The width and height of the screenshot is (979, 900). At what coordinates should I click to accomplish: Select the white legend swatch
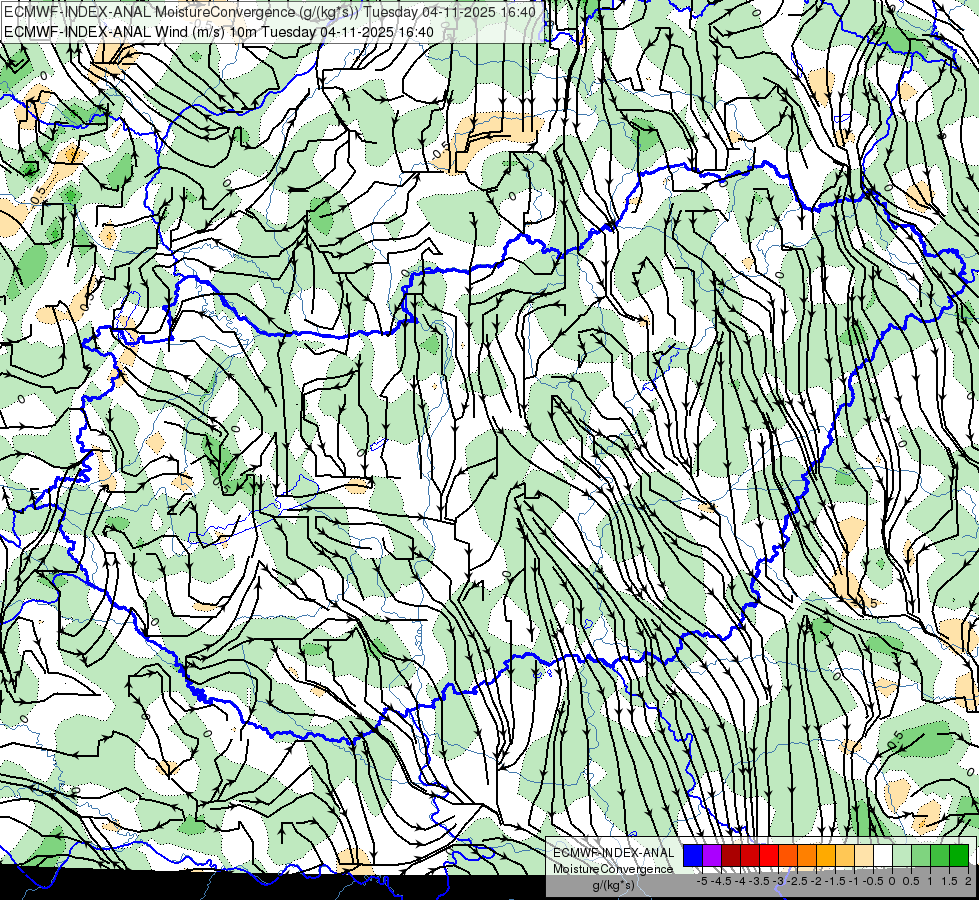click(x=883, y=855)
